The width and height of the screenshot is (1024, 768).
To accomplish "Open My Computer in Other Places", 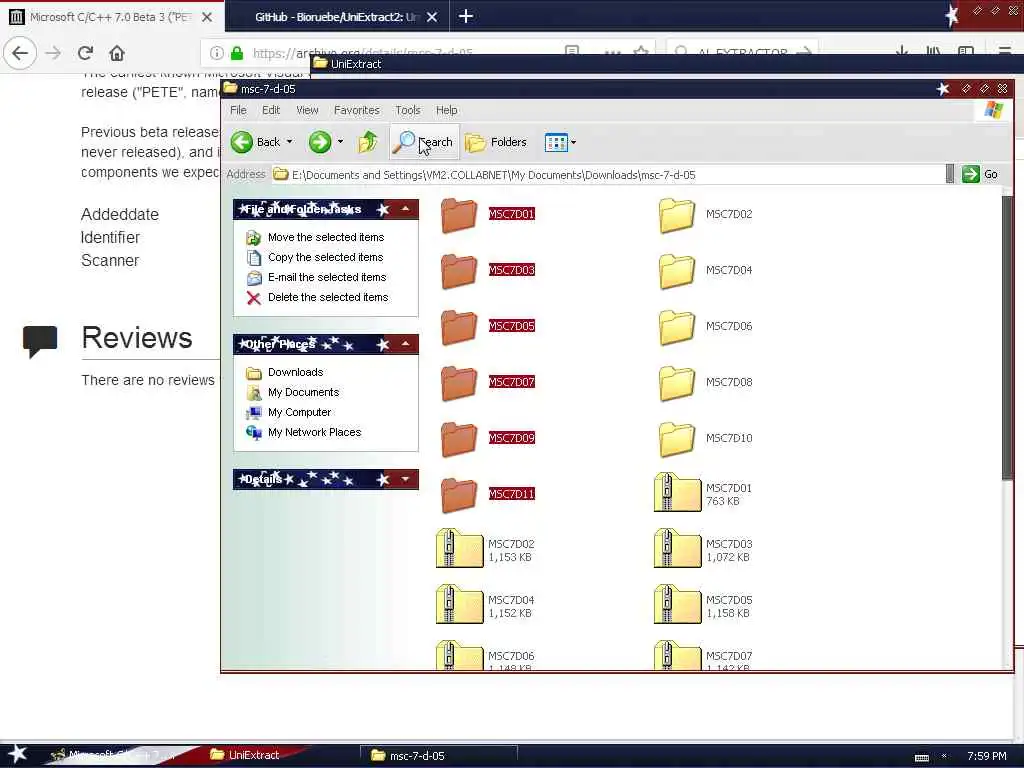I will (299, 412).
